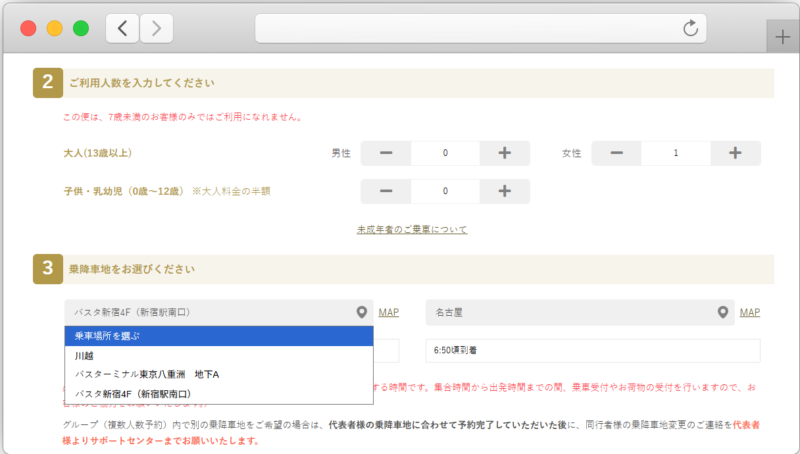Click the macOS green fullscreen button
This screenshot has height=454, width=800.
[81, 29]
